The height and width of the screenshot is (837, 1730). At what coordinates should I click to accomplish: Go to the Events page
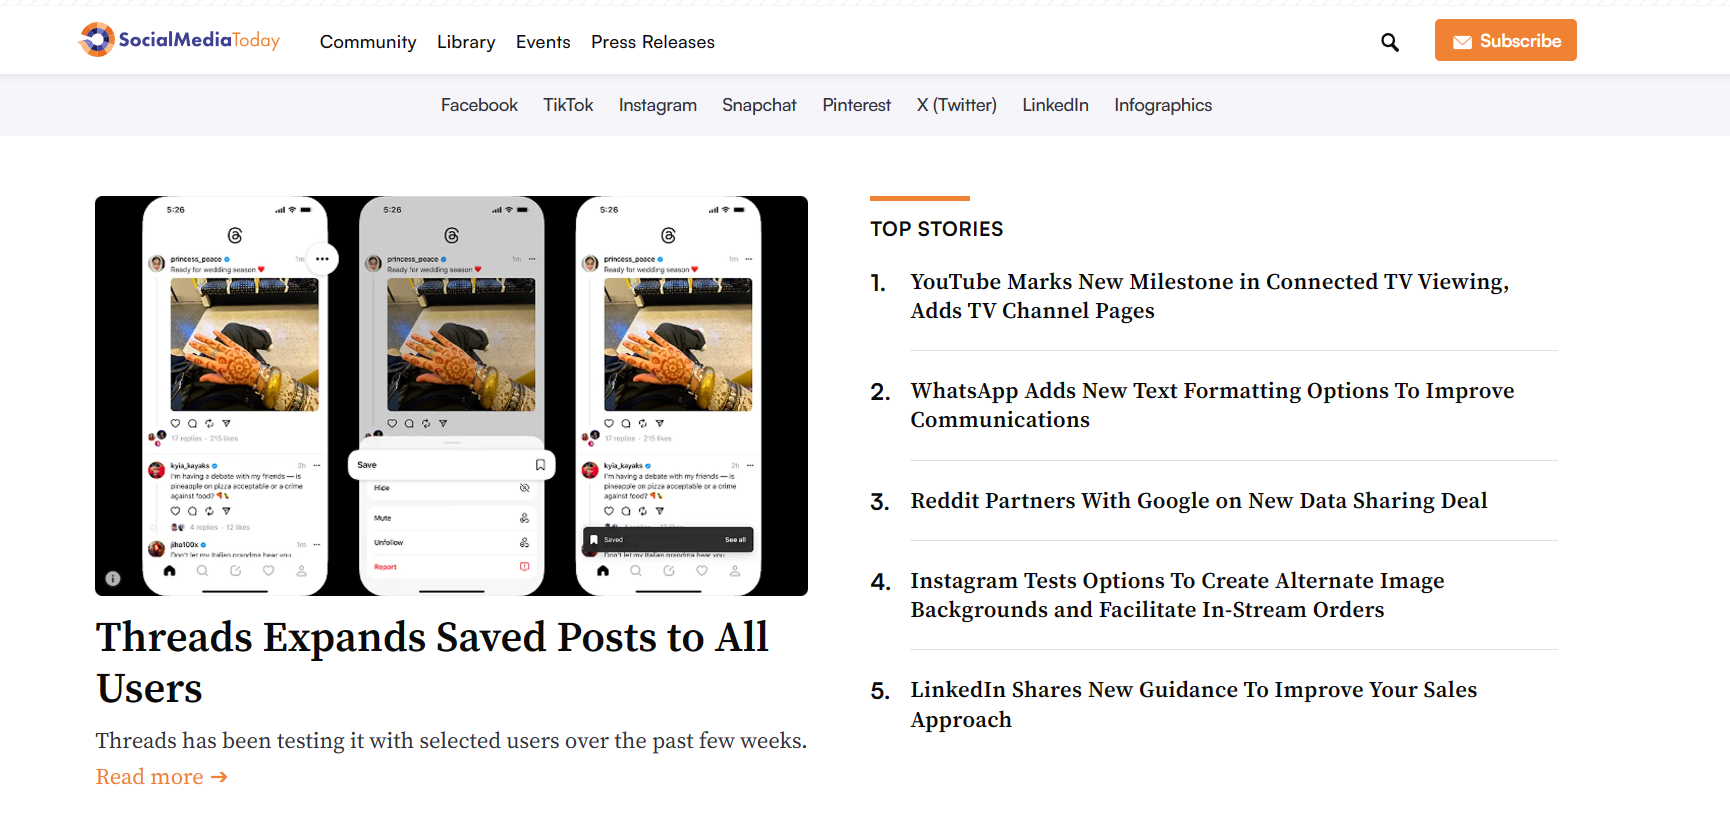tap(543, 42)
